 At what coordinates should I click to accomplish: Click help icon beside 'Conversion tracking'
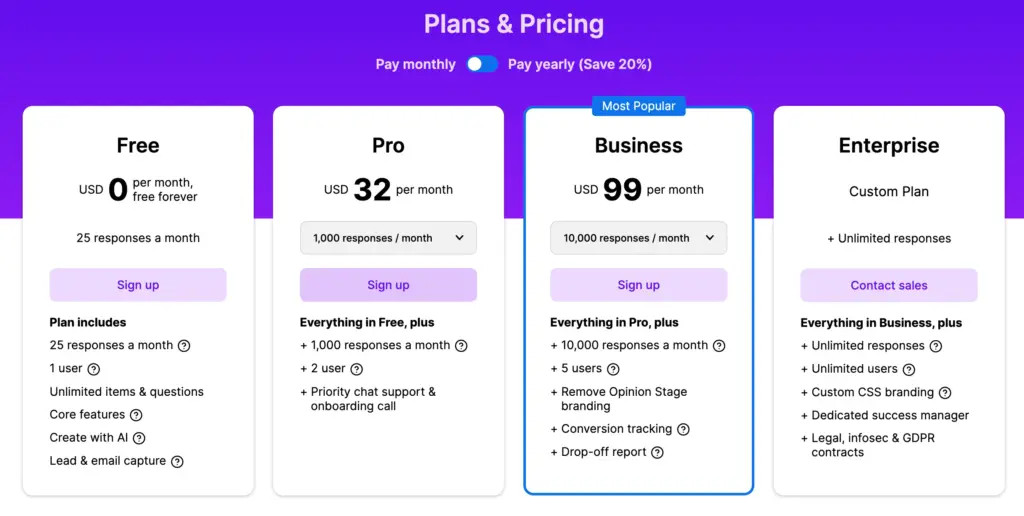(x=683, y=429)
